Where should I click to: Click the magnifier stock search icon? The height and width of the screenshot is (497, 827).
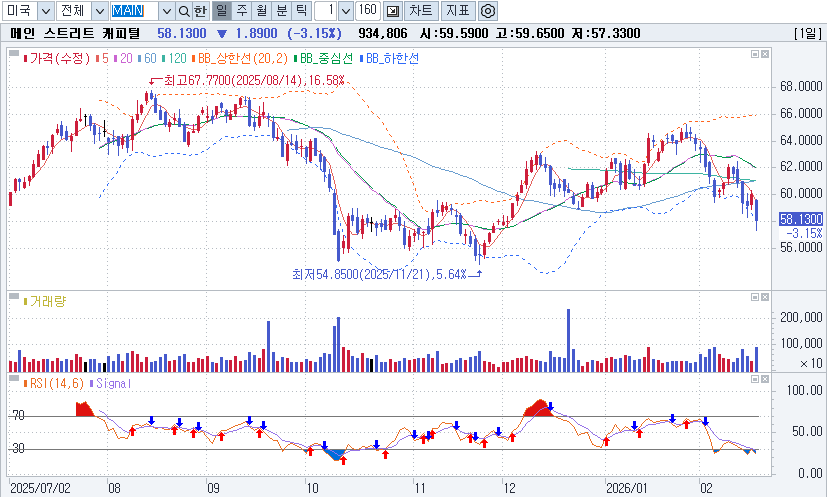pos(183,11)
